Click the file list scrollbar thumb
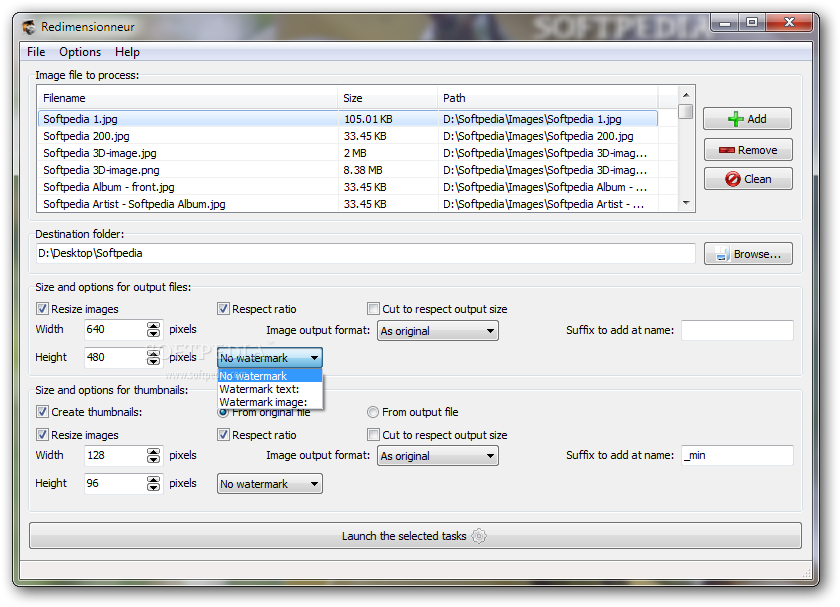Image resolution: width=840 pixels, height=607 pixels. pos(686,111)
